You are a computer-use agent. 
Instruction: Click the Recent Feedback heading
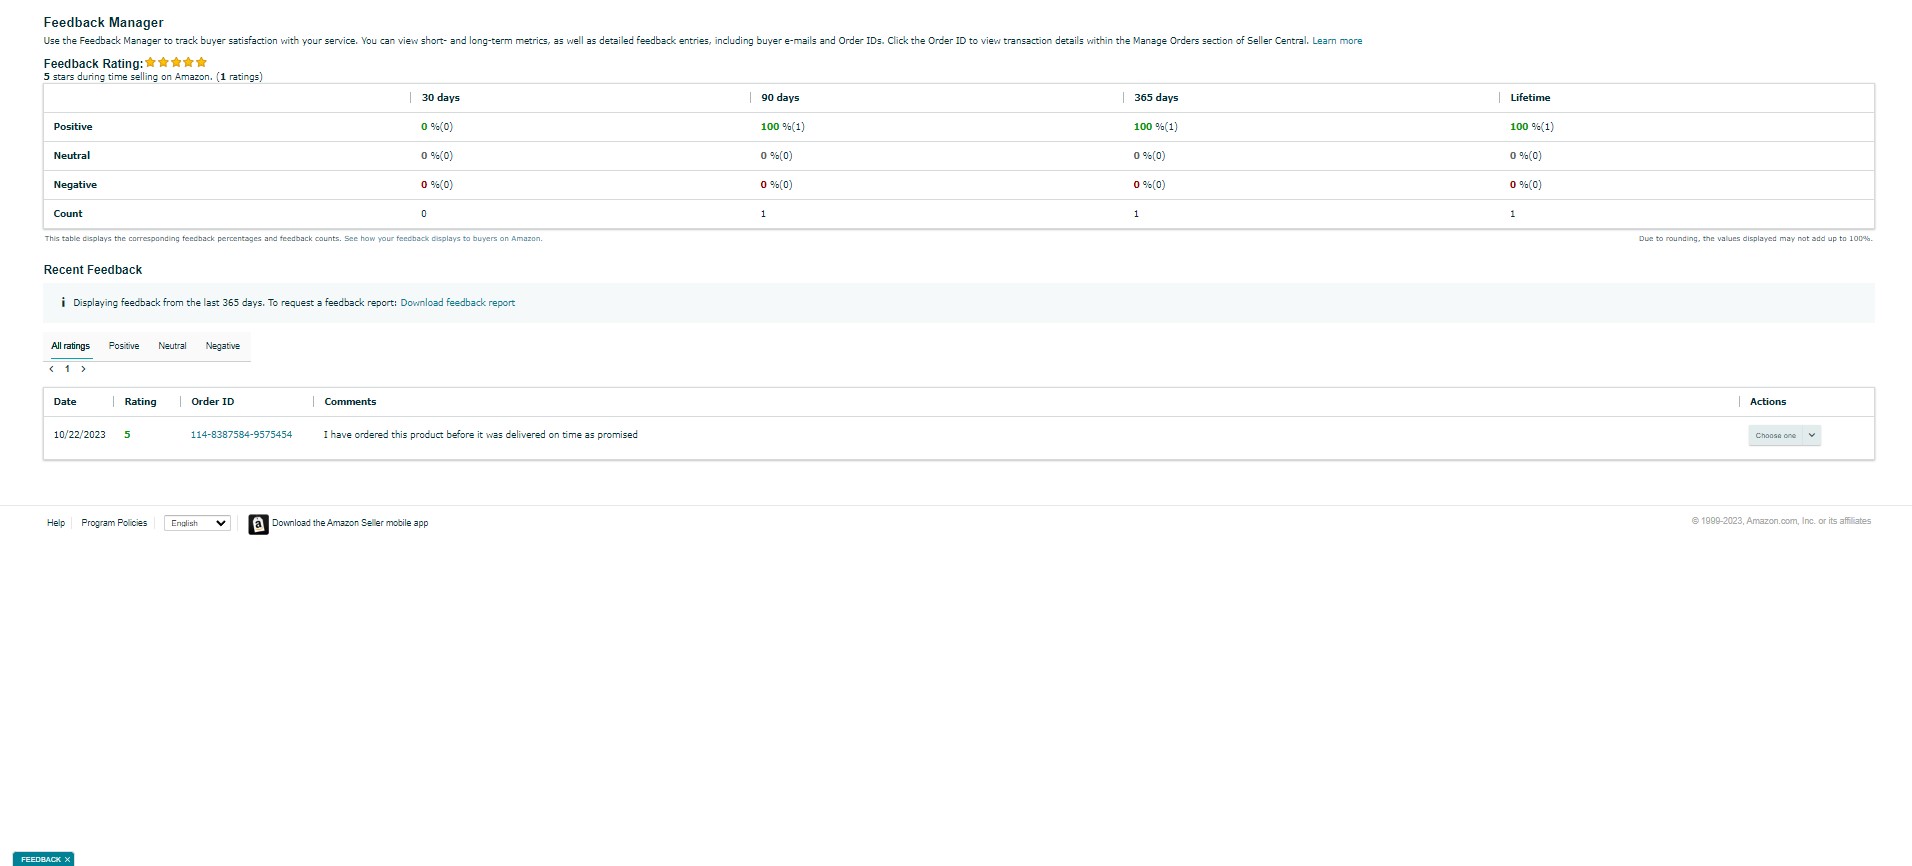point(93,270)
